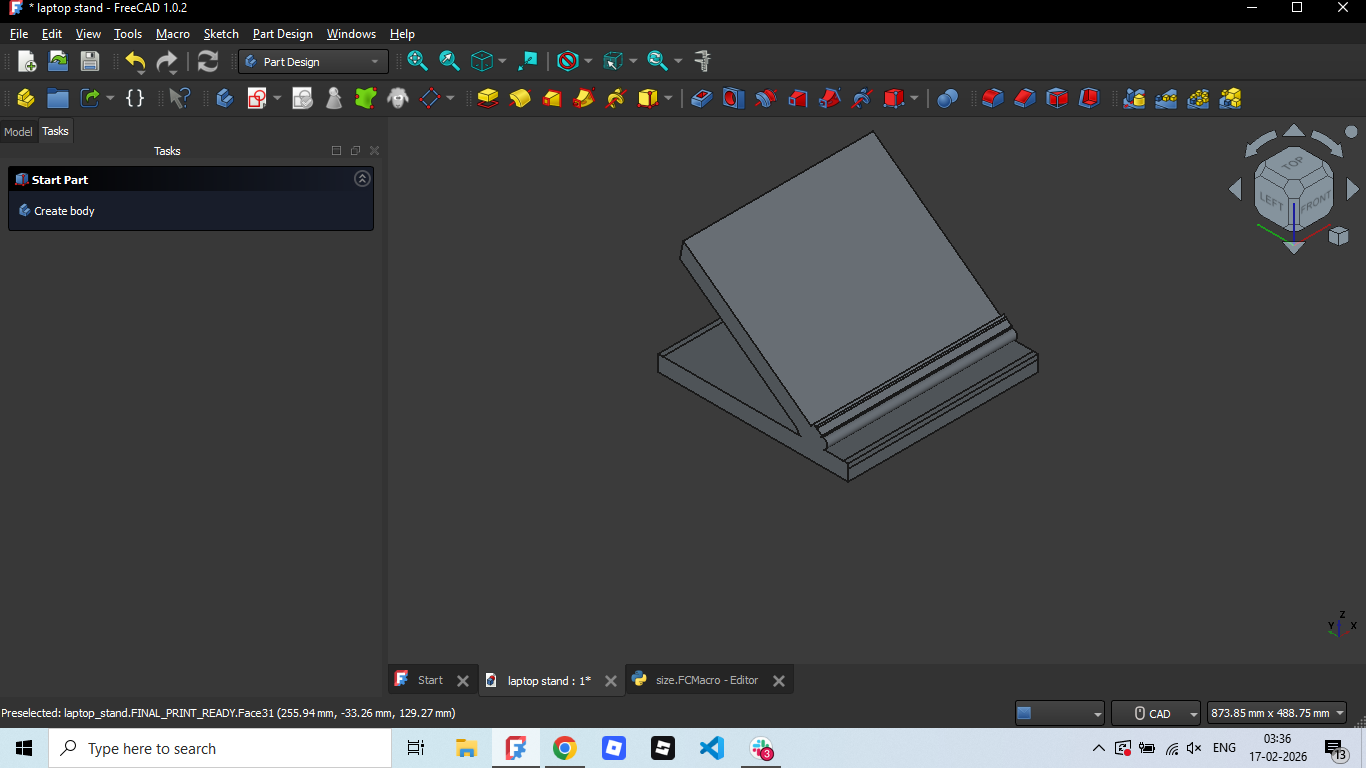Apply the Thickness tool
The width and height of the screenshot is (1366, 768).
[1089, 98]
